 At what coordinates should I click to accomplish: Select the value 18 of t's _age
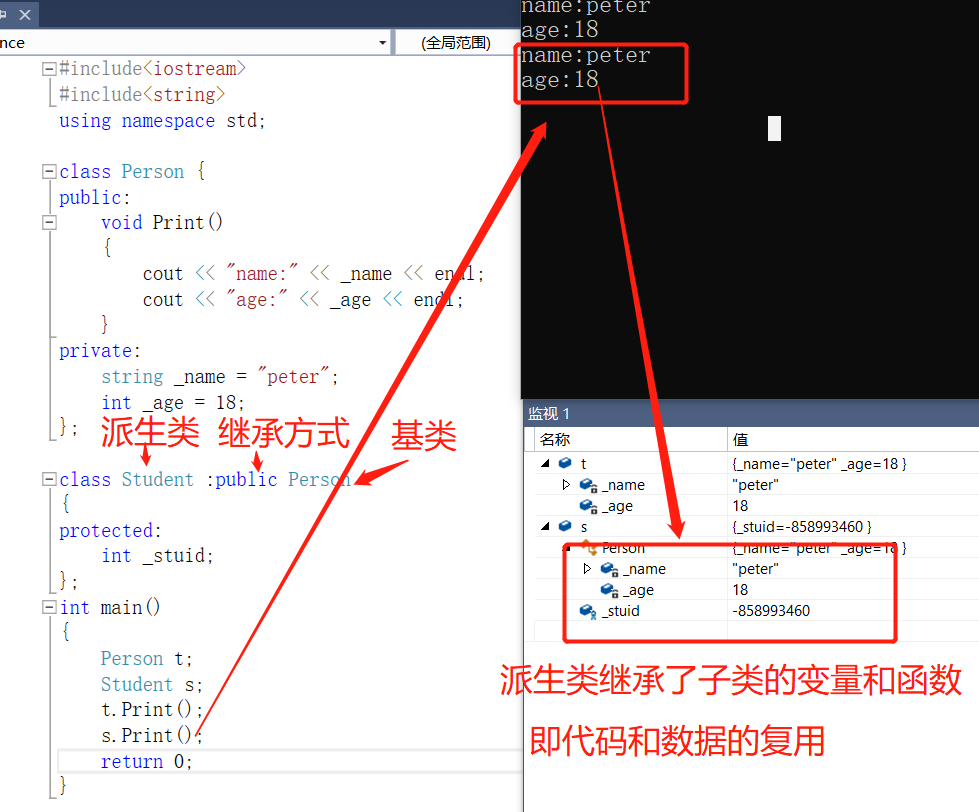click(x=740, y=506)
